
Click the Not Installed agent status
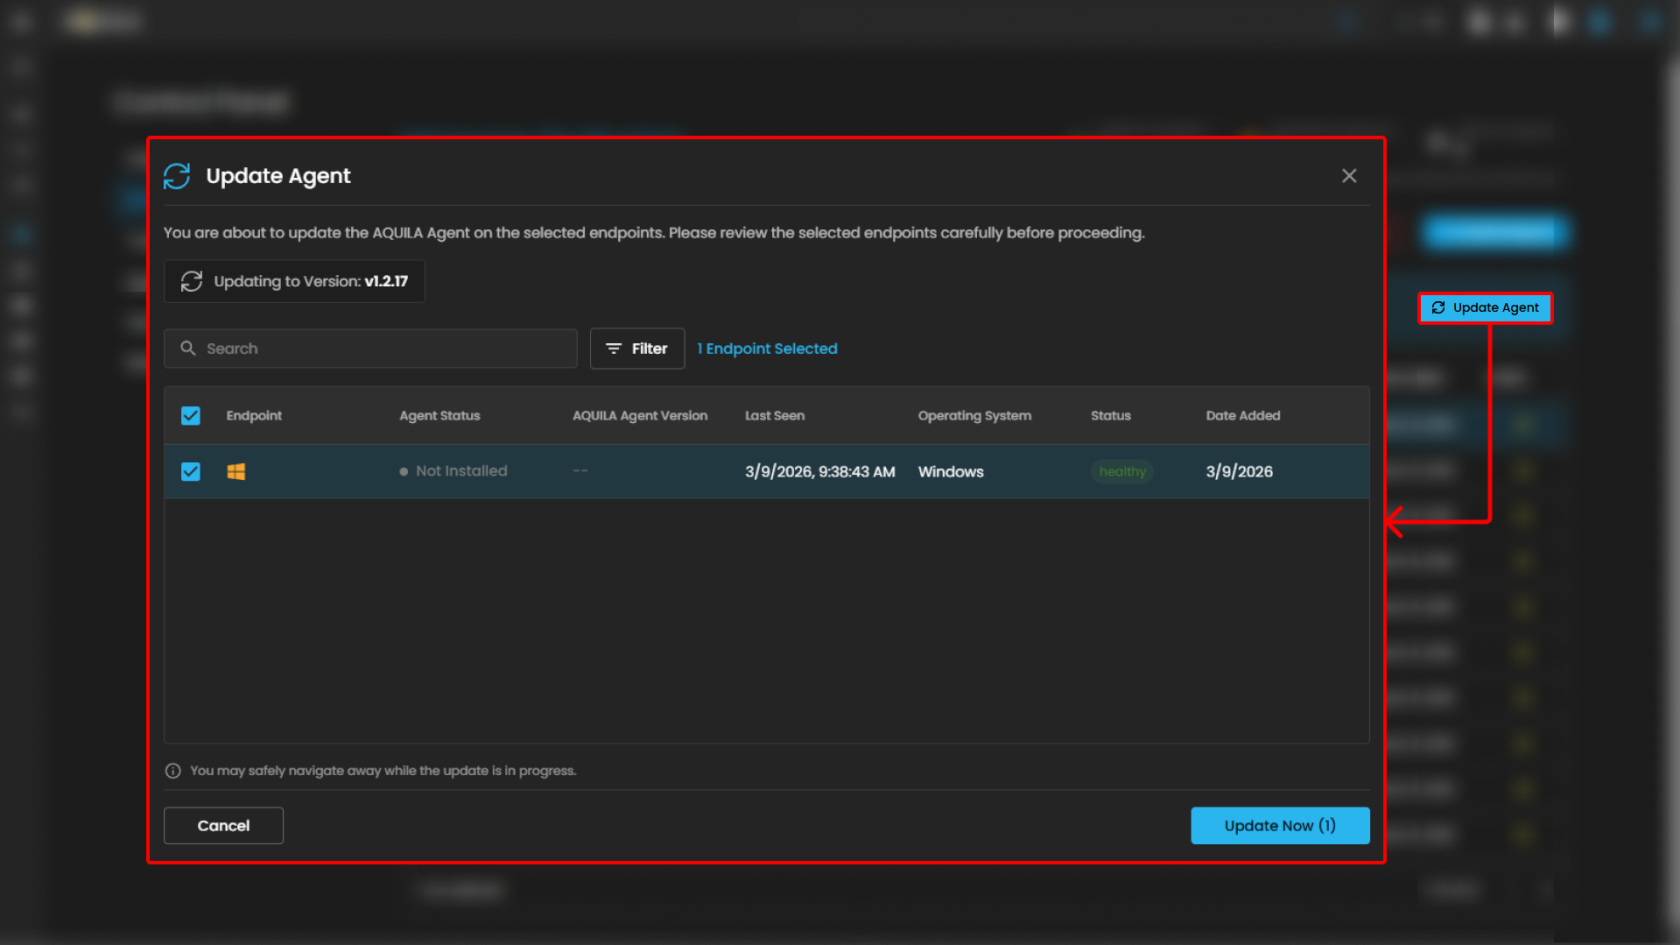click(x=460, y=471)
